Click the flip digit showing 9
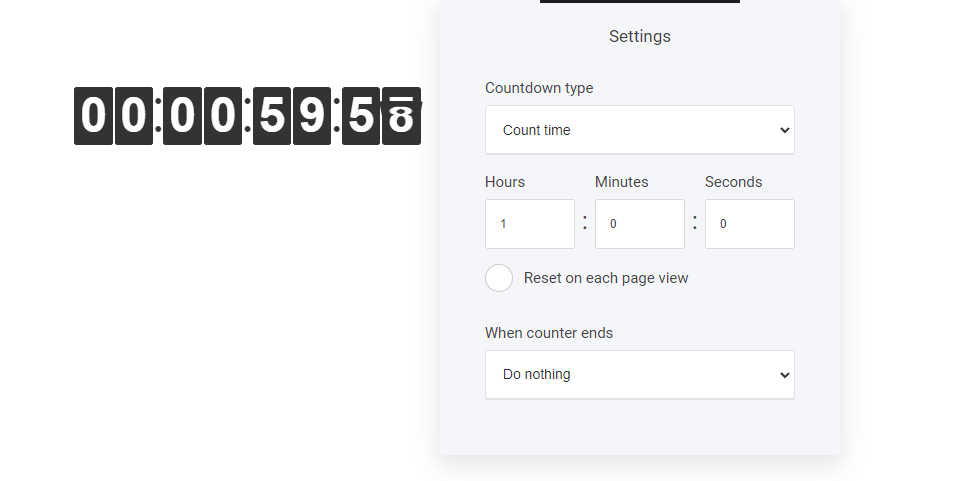This screenshot has height=481, width=973. coord(311,116)
